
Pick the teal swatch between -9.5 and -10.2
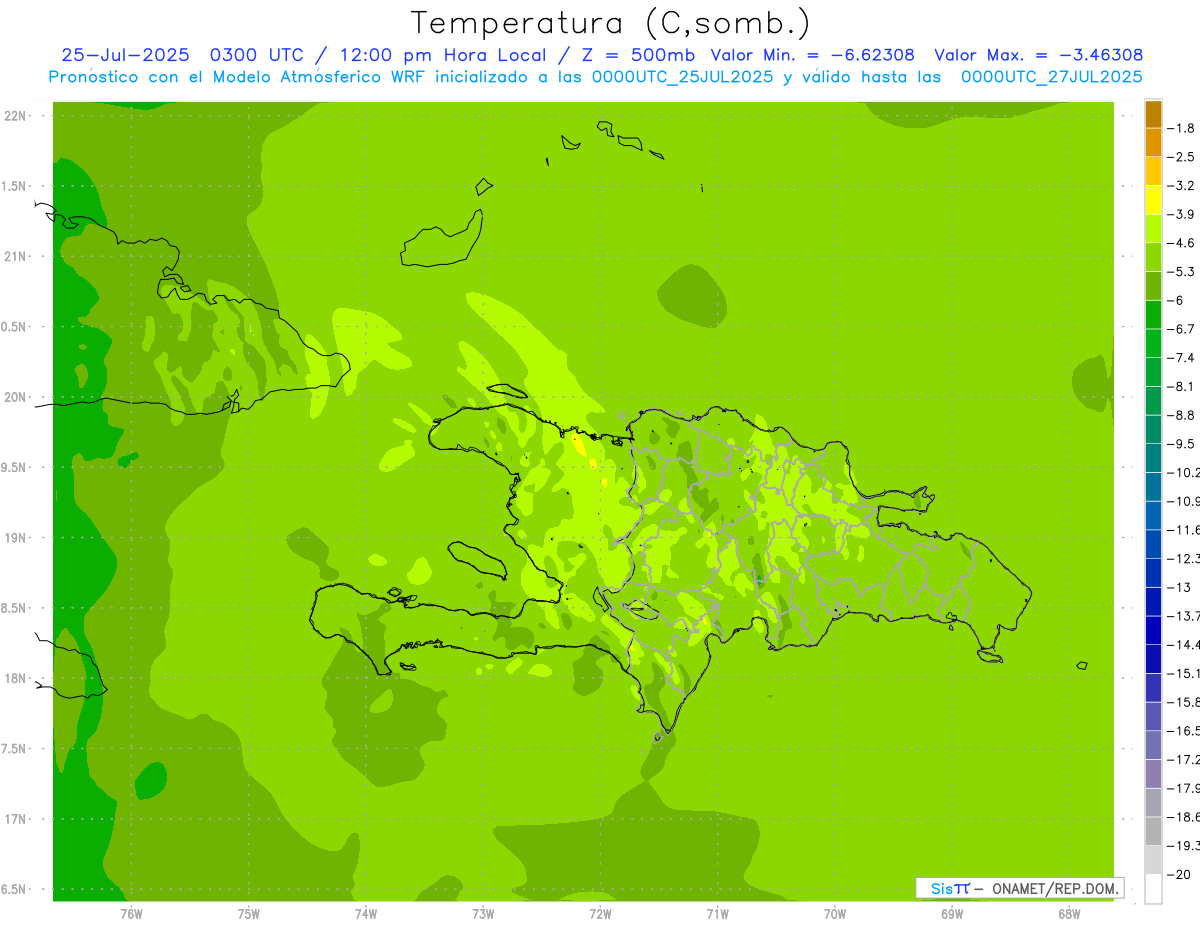[x=1153, y=459]
